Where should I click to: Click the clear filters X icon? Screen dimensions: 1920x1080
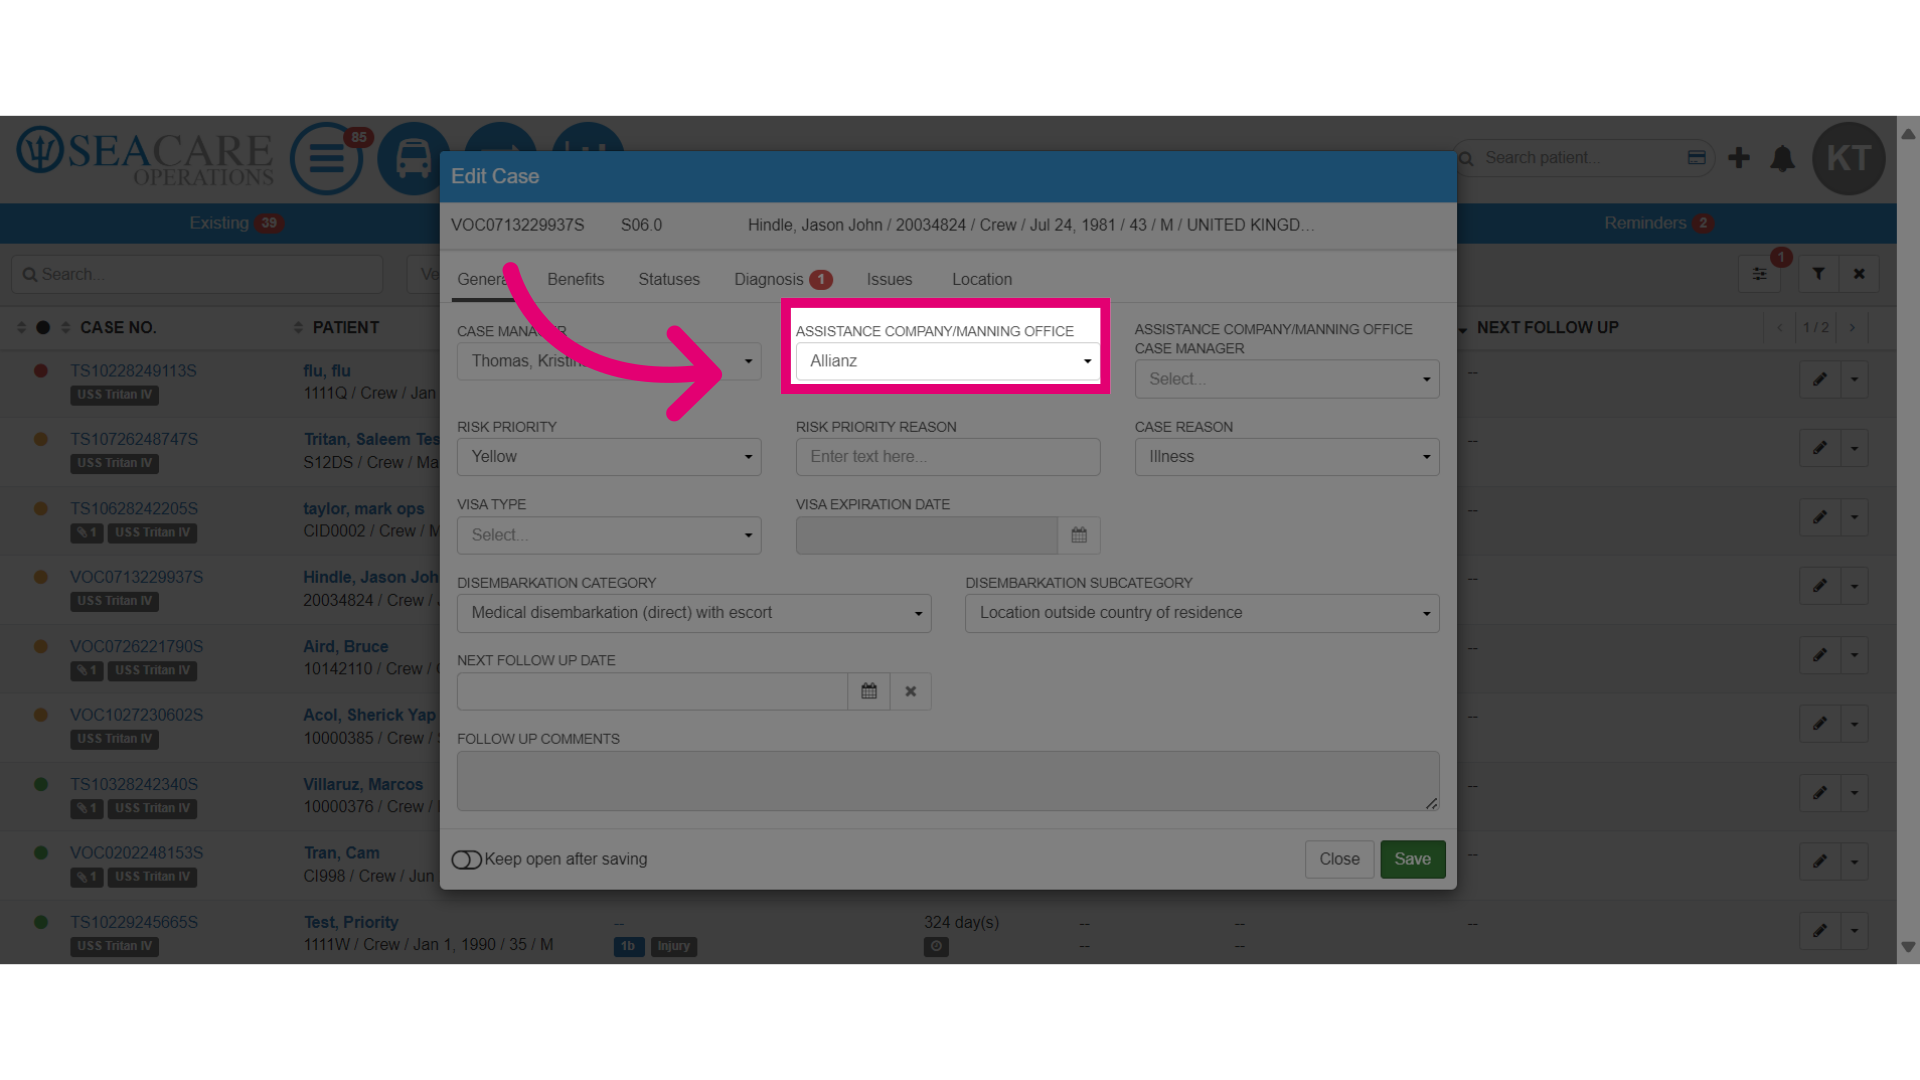coord(1859,274)
